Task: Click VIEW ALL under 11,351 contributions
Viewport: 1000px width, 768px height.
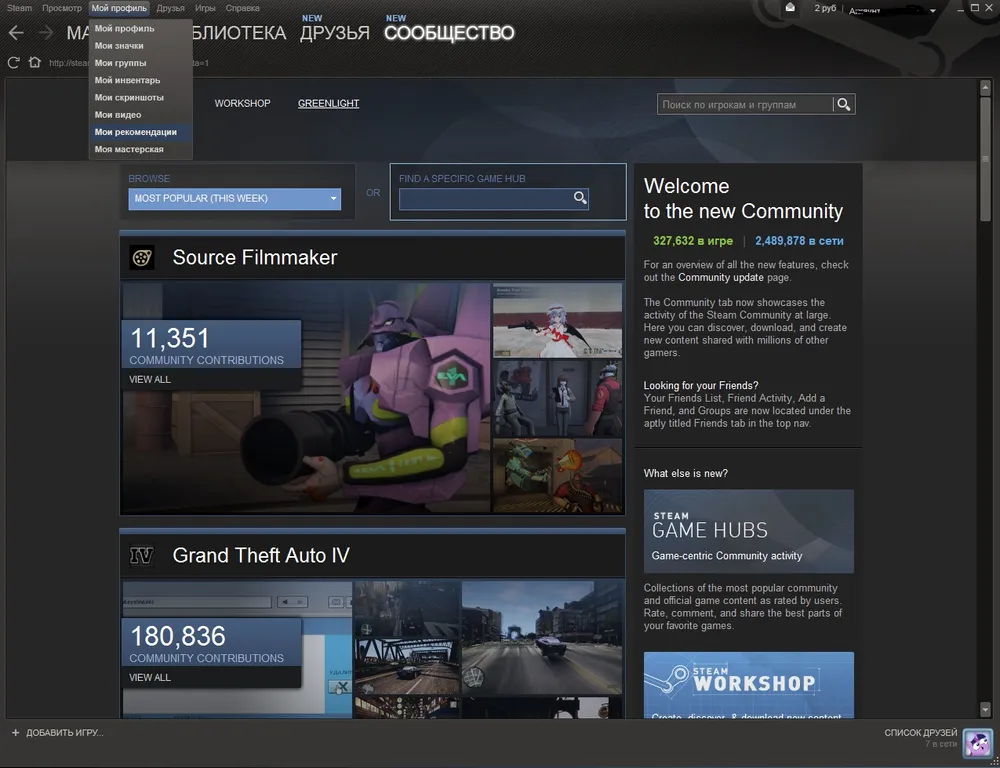Action: [x=150, y=380]
